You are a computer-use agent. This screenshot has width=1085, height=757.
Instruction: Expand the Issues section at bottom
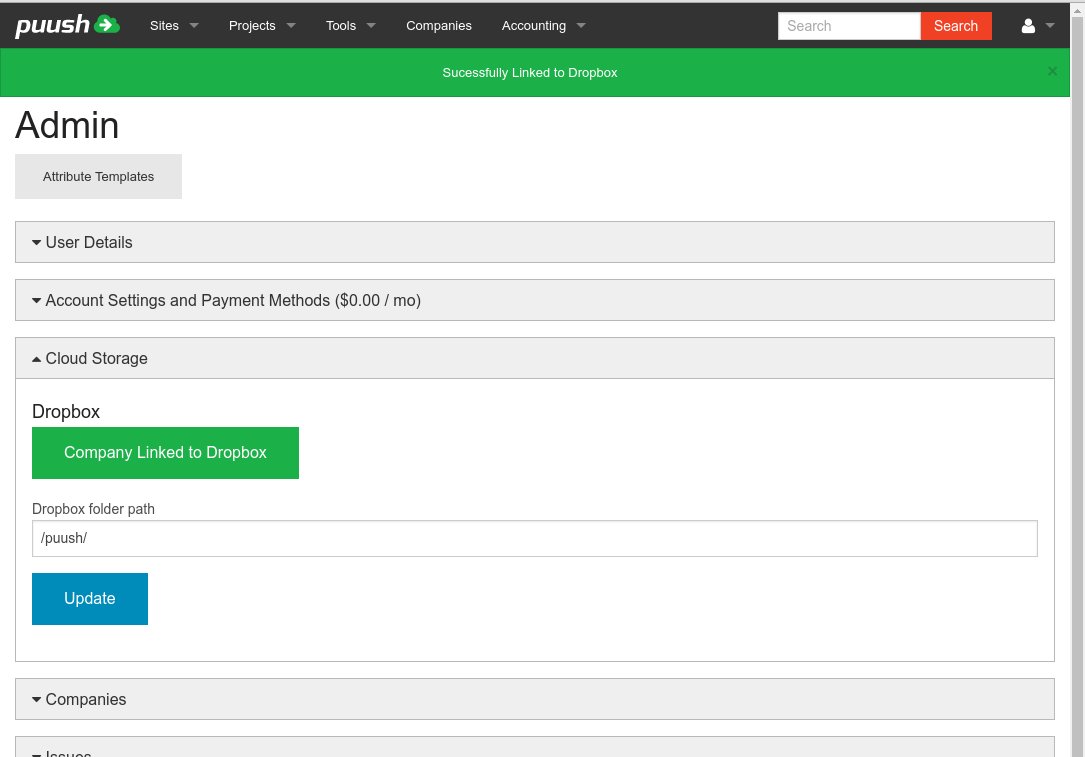[x=68, y=750]
